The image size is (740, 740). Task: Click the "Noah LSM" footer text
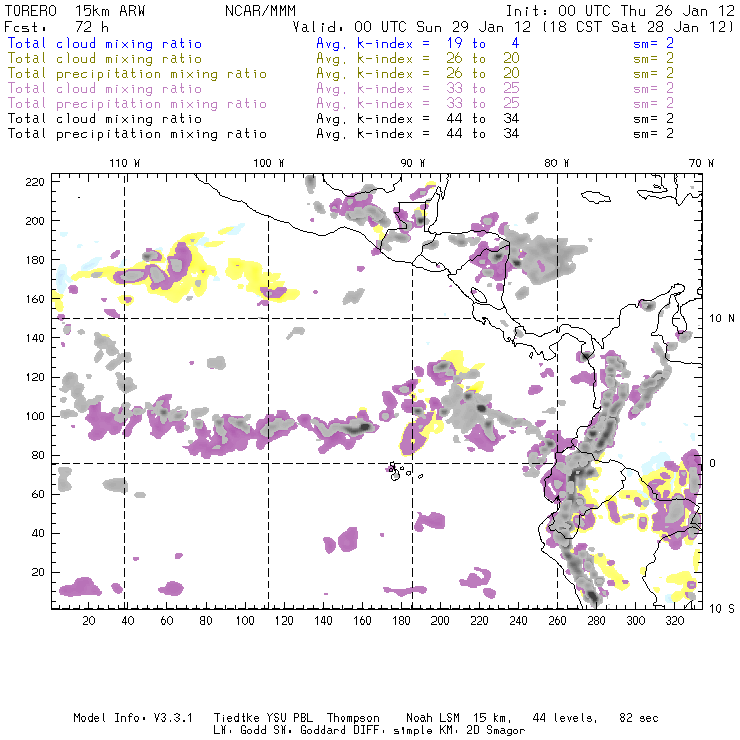[x=433, y=718]
